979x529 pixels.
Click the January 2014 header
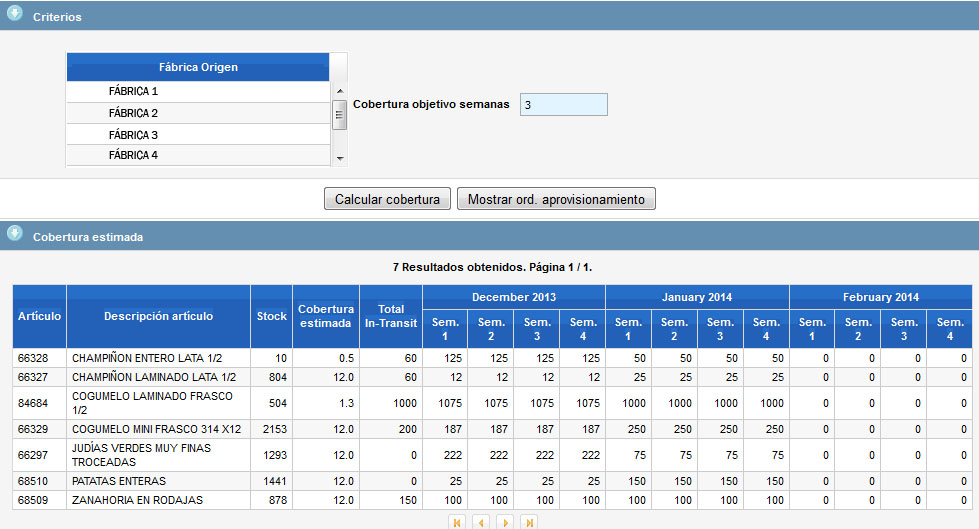(x=697, y=297)
